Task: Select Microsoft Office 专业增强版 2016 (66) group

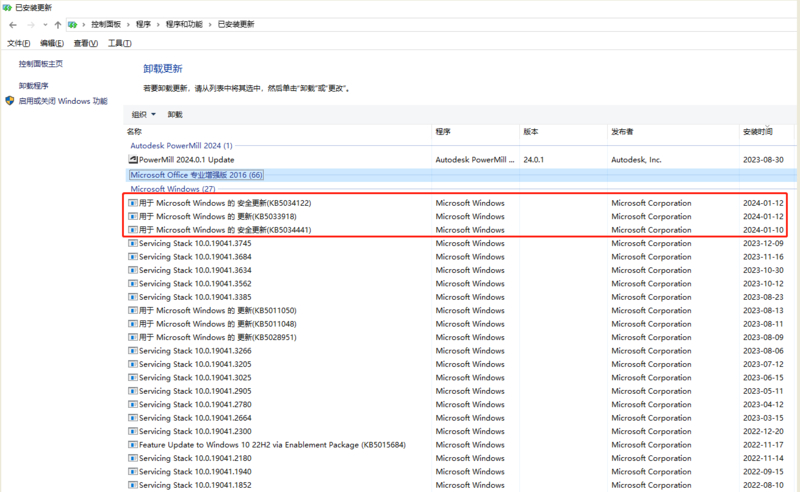Action: 196,175
